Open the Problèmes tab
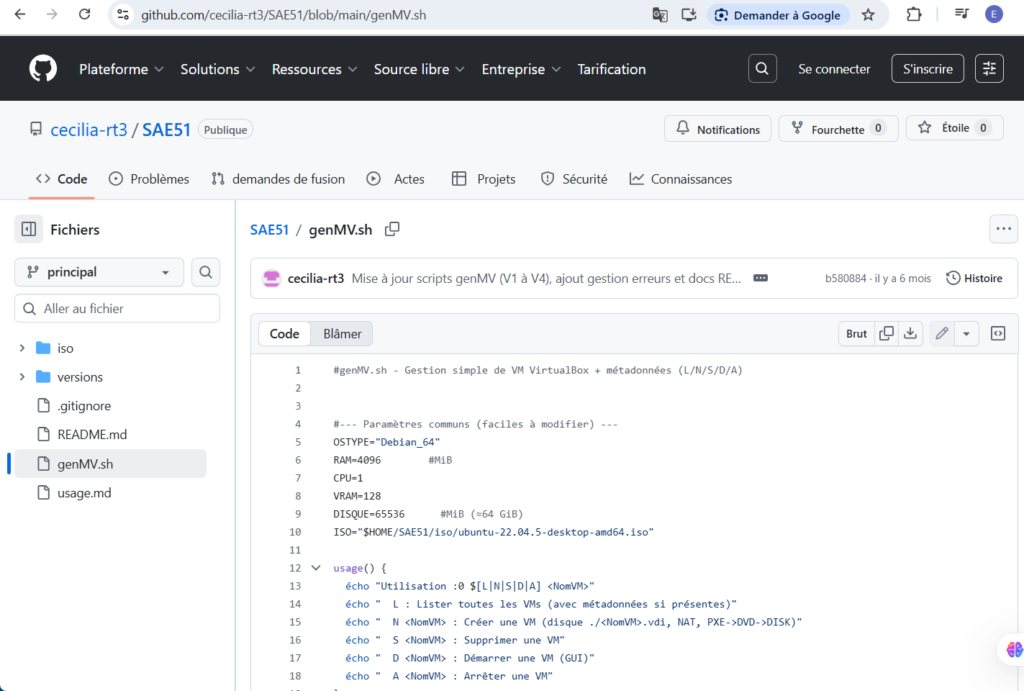 [x=148, y=179]
